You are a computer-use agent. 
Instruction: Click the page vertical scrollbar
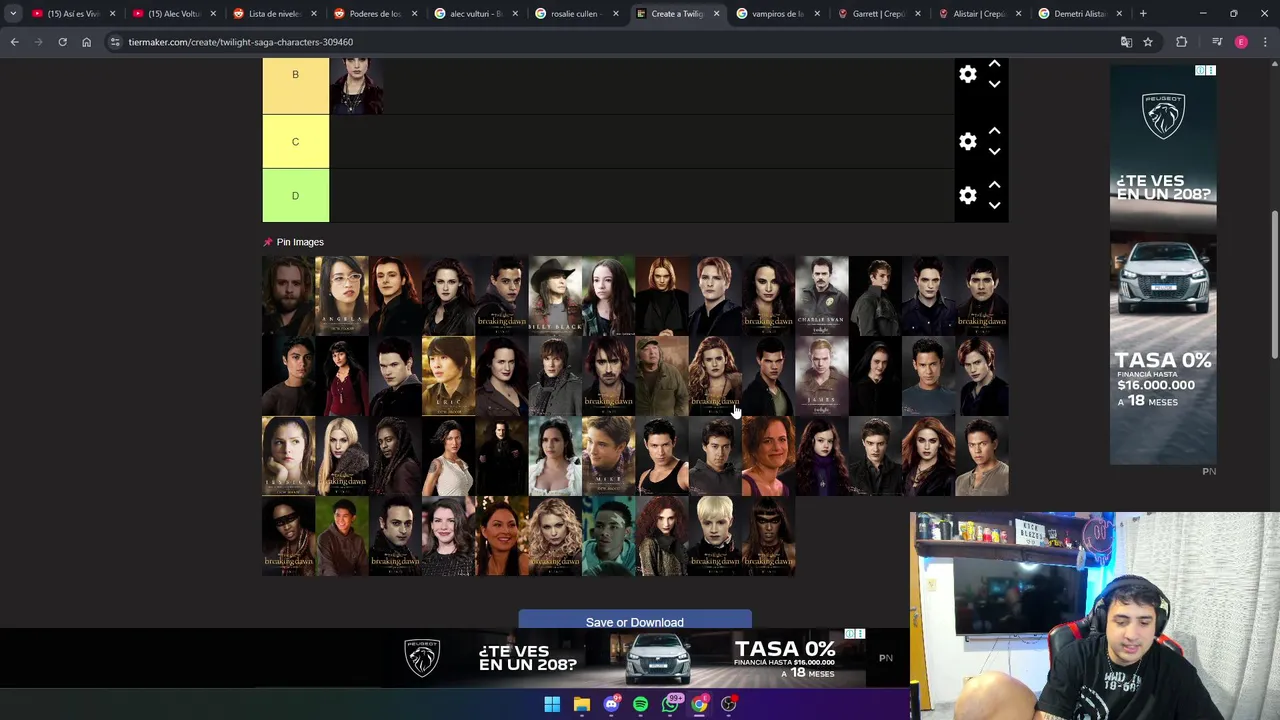click(1274, 285)
